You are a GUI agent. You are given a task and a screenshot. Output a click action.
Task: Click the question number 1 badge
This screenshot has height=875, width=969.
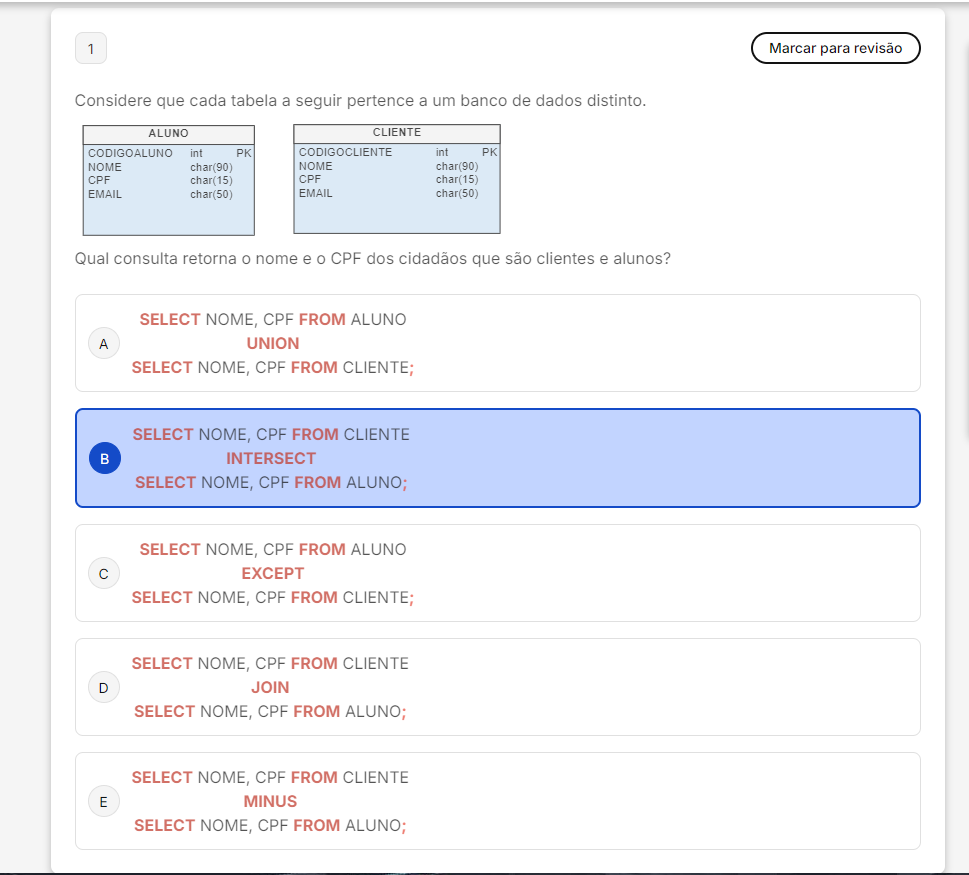tap(91, 48)
